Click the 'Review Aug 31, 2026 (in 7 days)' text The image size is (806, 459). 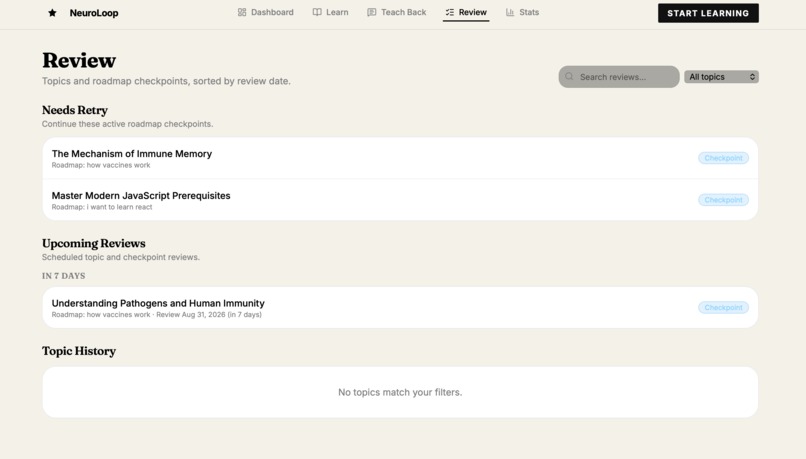coord(209,315)
